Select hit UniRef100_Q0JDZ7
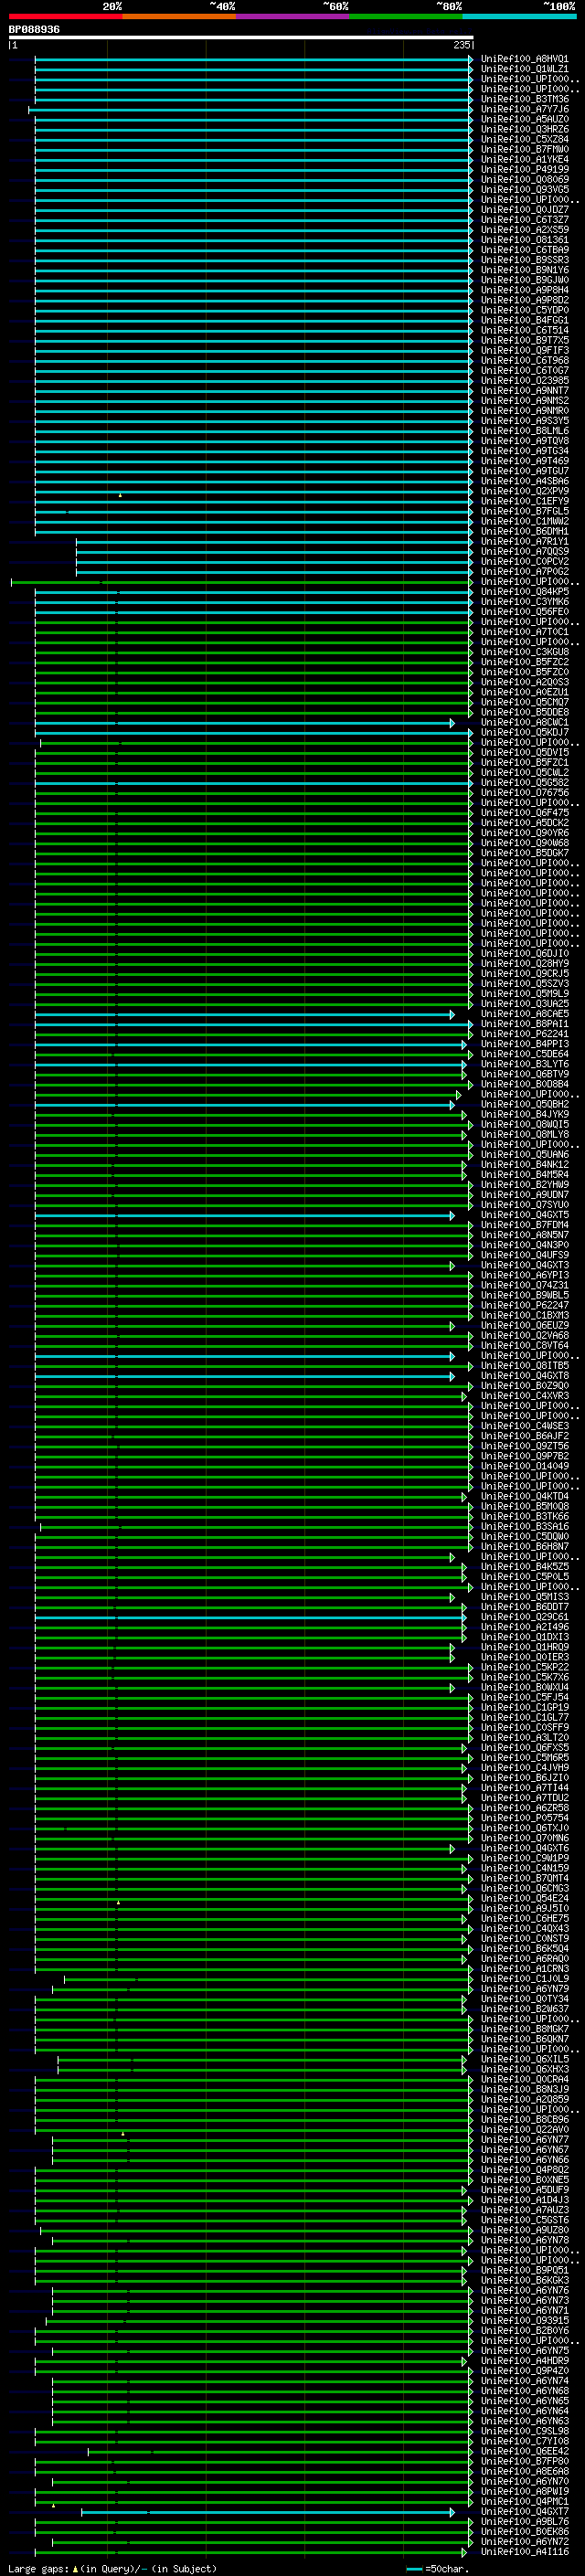This screenshot has width=585, height=2576. click(525, 210)
